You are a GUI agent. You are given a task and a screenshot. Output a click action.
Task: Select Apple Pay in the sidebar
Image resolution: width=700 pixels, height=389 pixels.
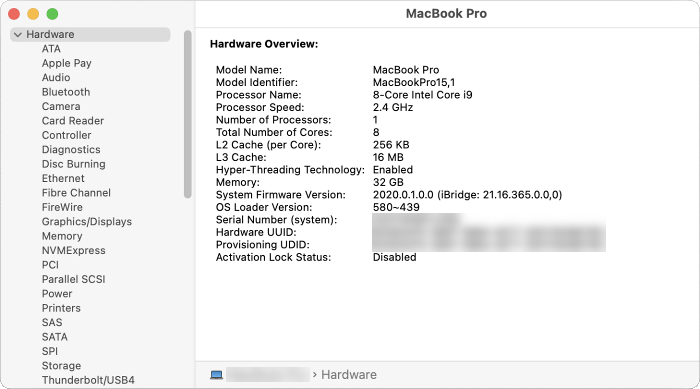(x=67, y=63)
